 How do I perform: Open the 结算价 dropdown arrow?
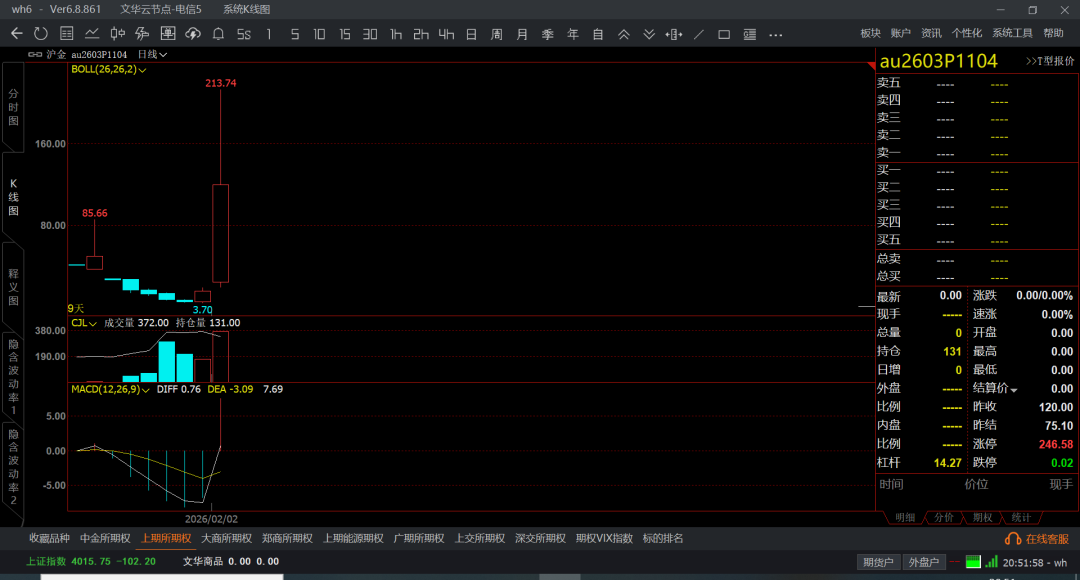click(x=1014, y=391)
